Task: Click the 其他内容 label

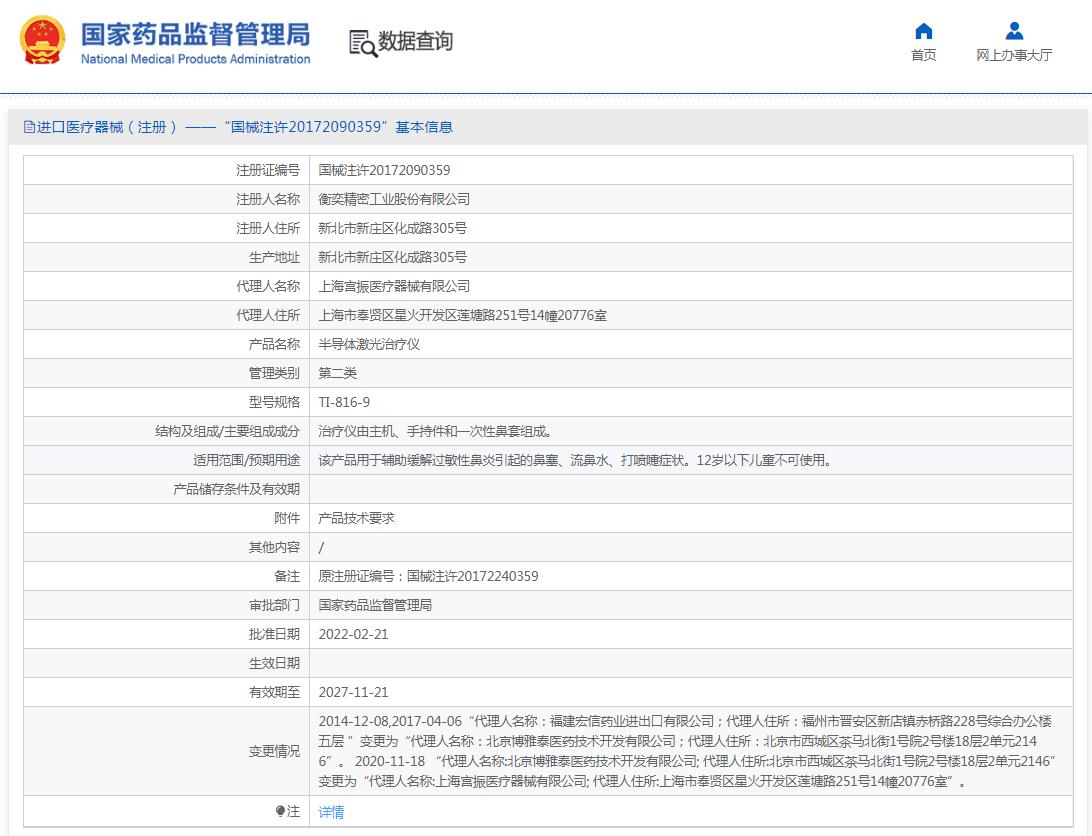Action: pyautogui.click(x=274, y=548)
